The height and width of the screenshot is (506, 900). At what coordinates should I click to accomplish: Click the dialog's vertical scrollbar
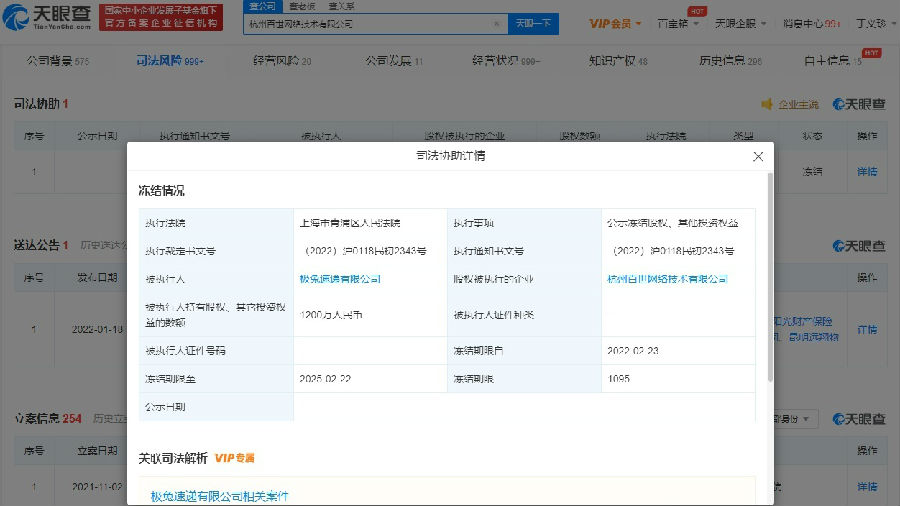coord(770,277)
